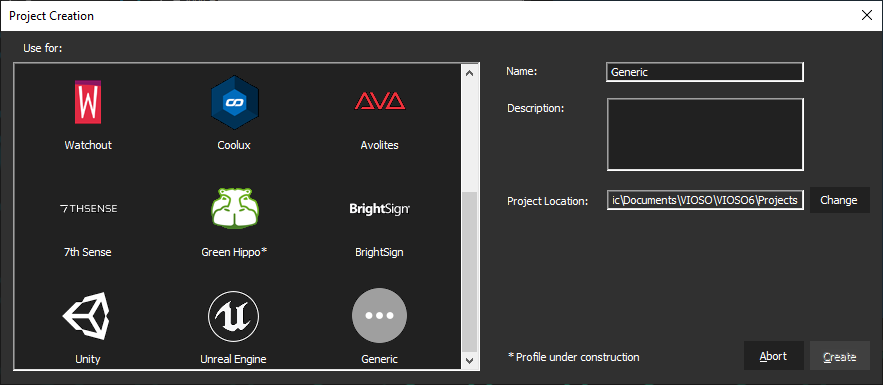Click the Generic text label in list
The image size is (883, 385).
tap(379, 359)
